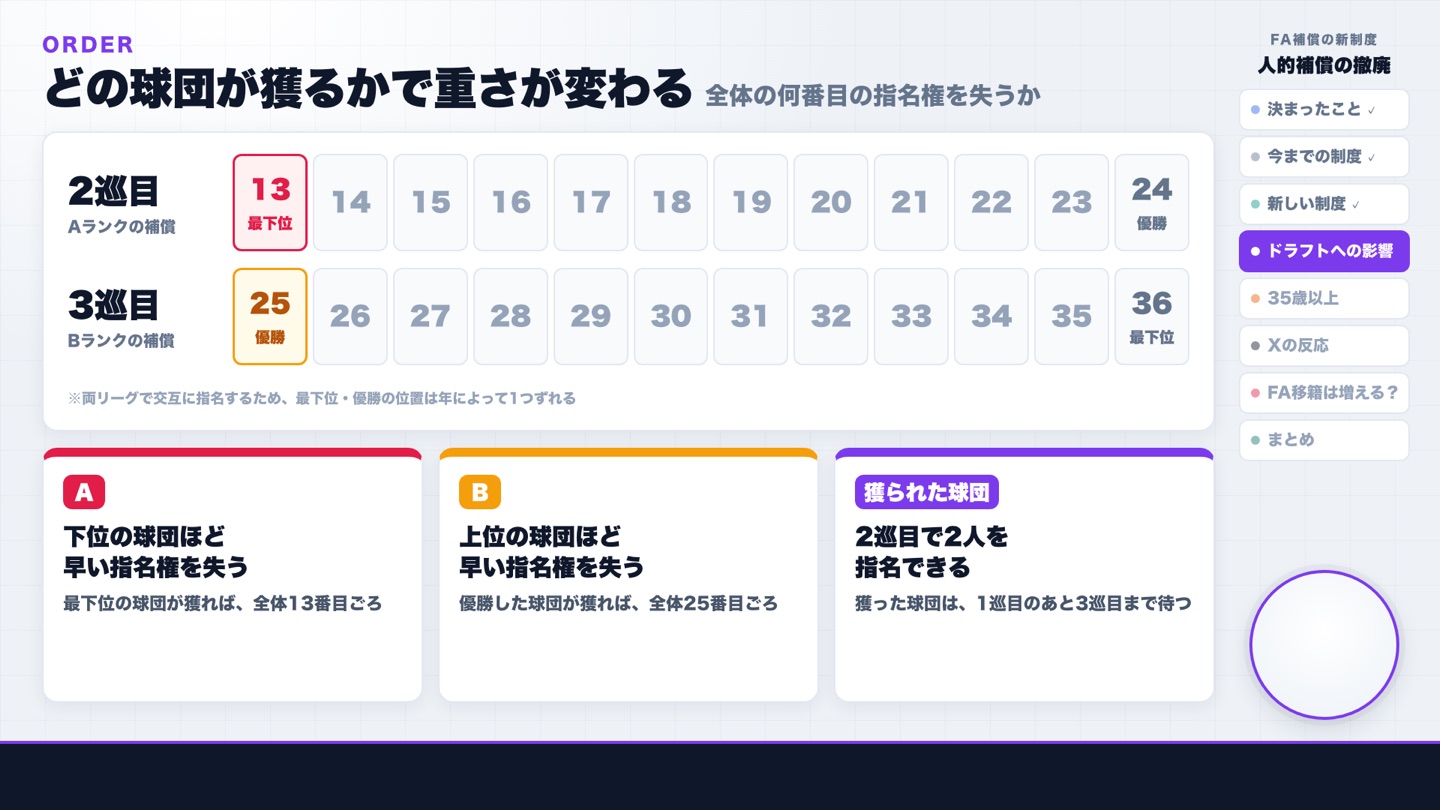Click the 2巡目 row label

tap(114, 190)
